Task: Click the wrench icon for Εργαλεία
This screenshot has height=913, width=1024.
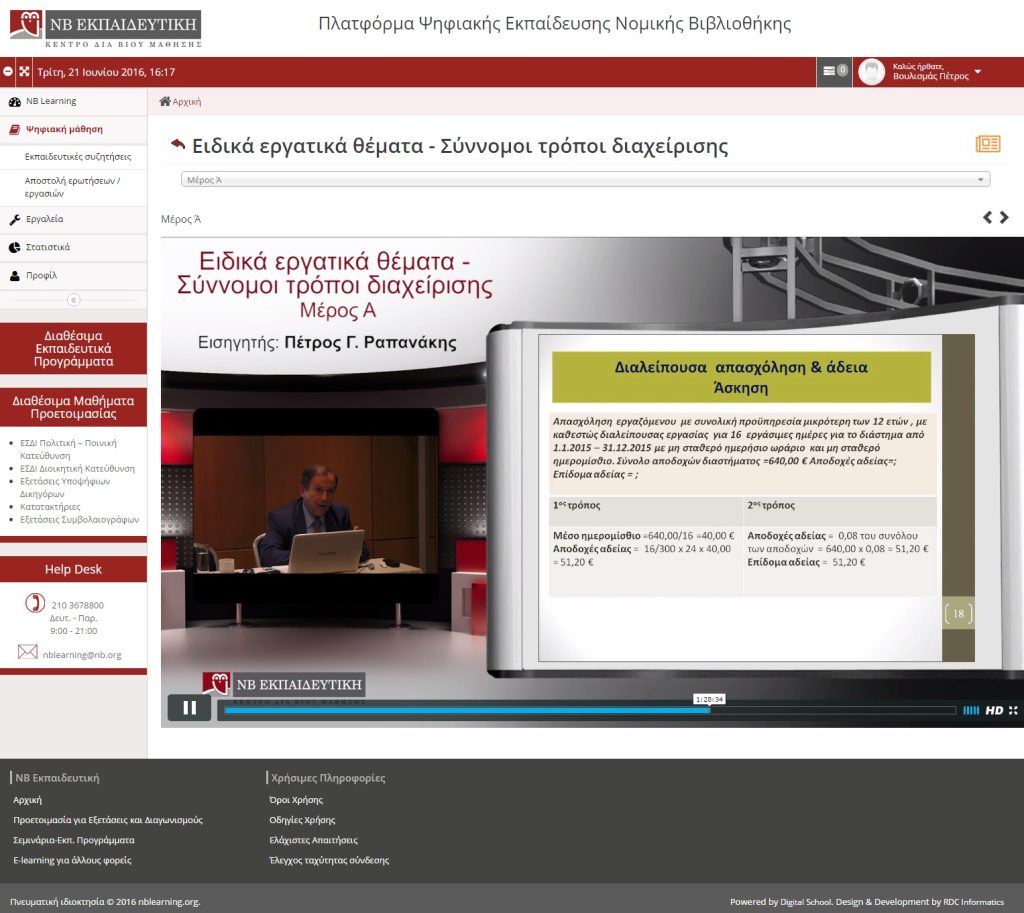Action: (15, 219)
